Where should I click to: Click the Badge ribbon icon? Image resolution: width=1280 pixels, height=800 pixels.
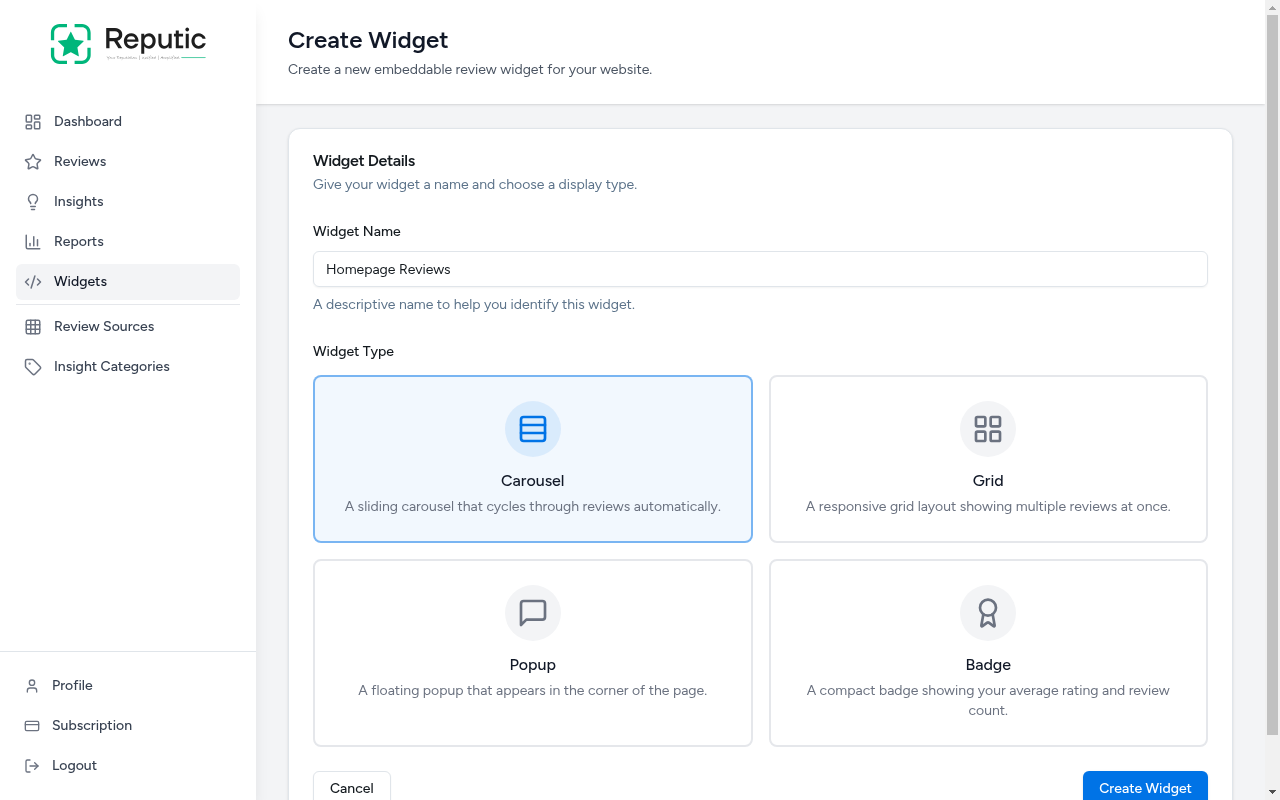[x=987, y=612]
